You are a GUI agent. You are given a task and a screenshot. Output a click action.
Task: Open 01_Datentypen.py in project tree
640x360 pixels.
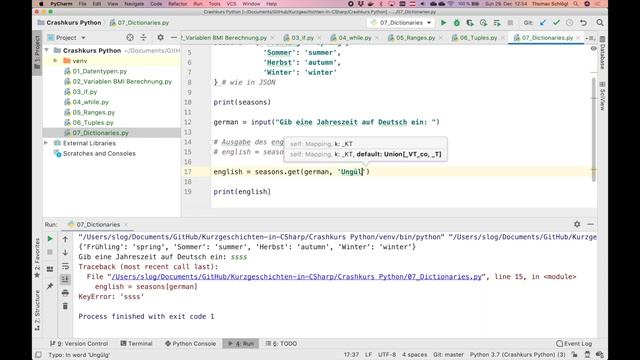coord(100,71)
